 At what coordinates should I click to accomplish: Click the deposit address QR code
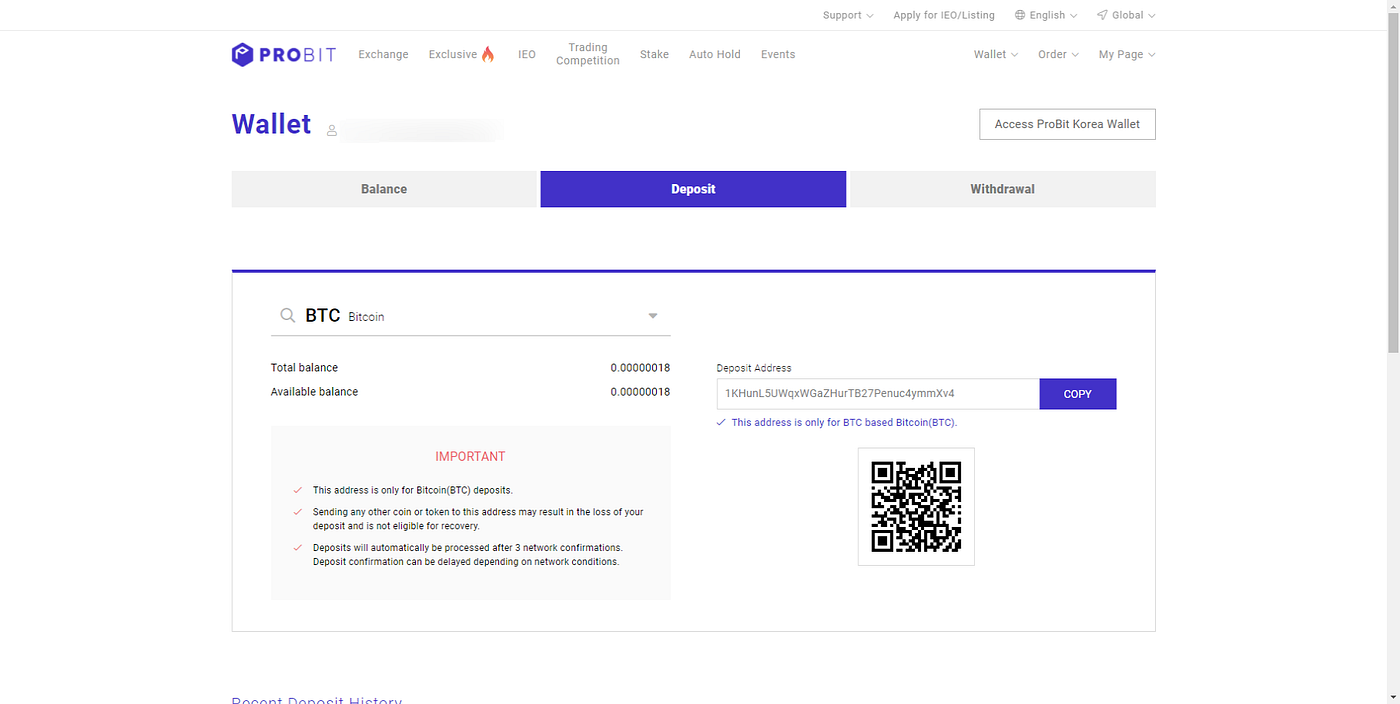tap(916, 506)
